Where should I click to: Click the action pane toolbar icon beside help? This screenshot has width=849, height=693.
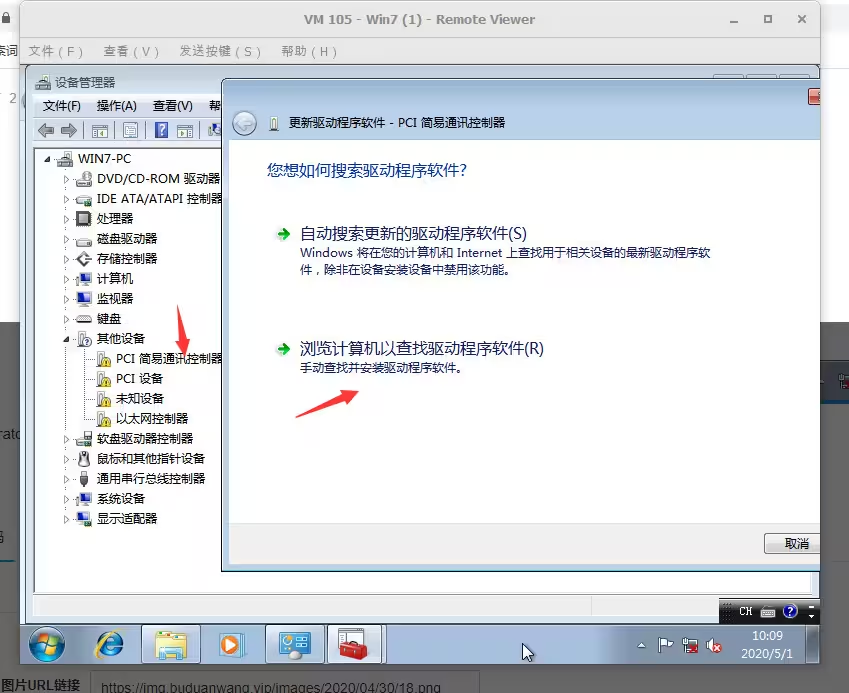click(x=185, y=130)
